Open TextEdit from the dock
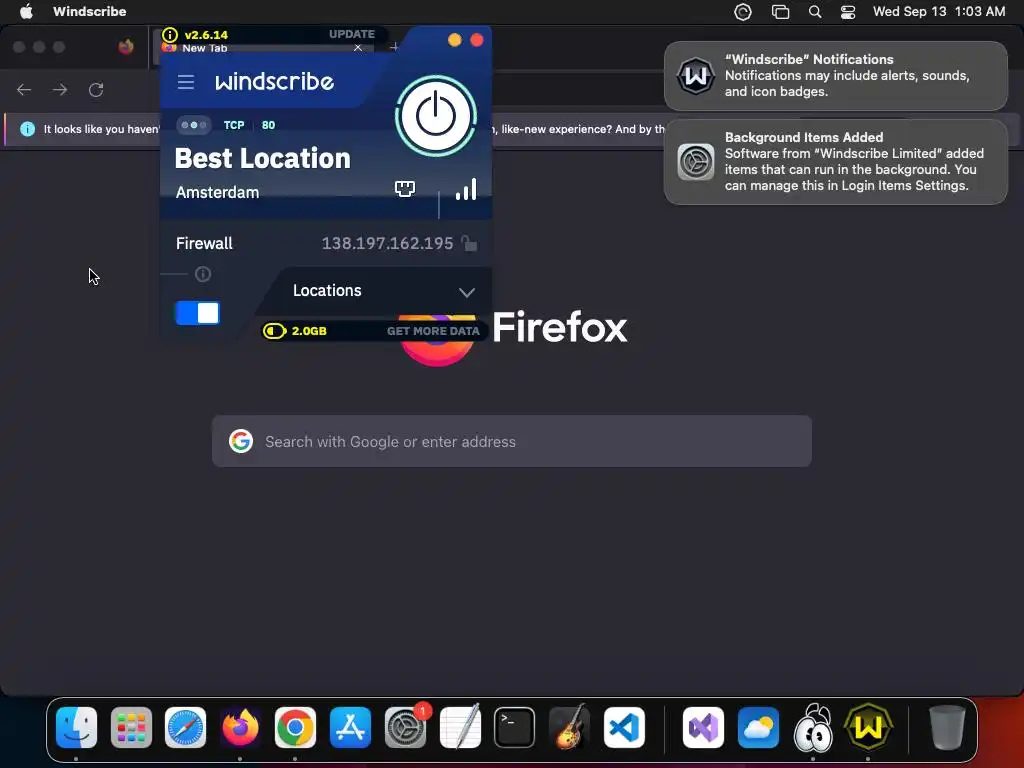 460,727
